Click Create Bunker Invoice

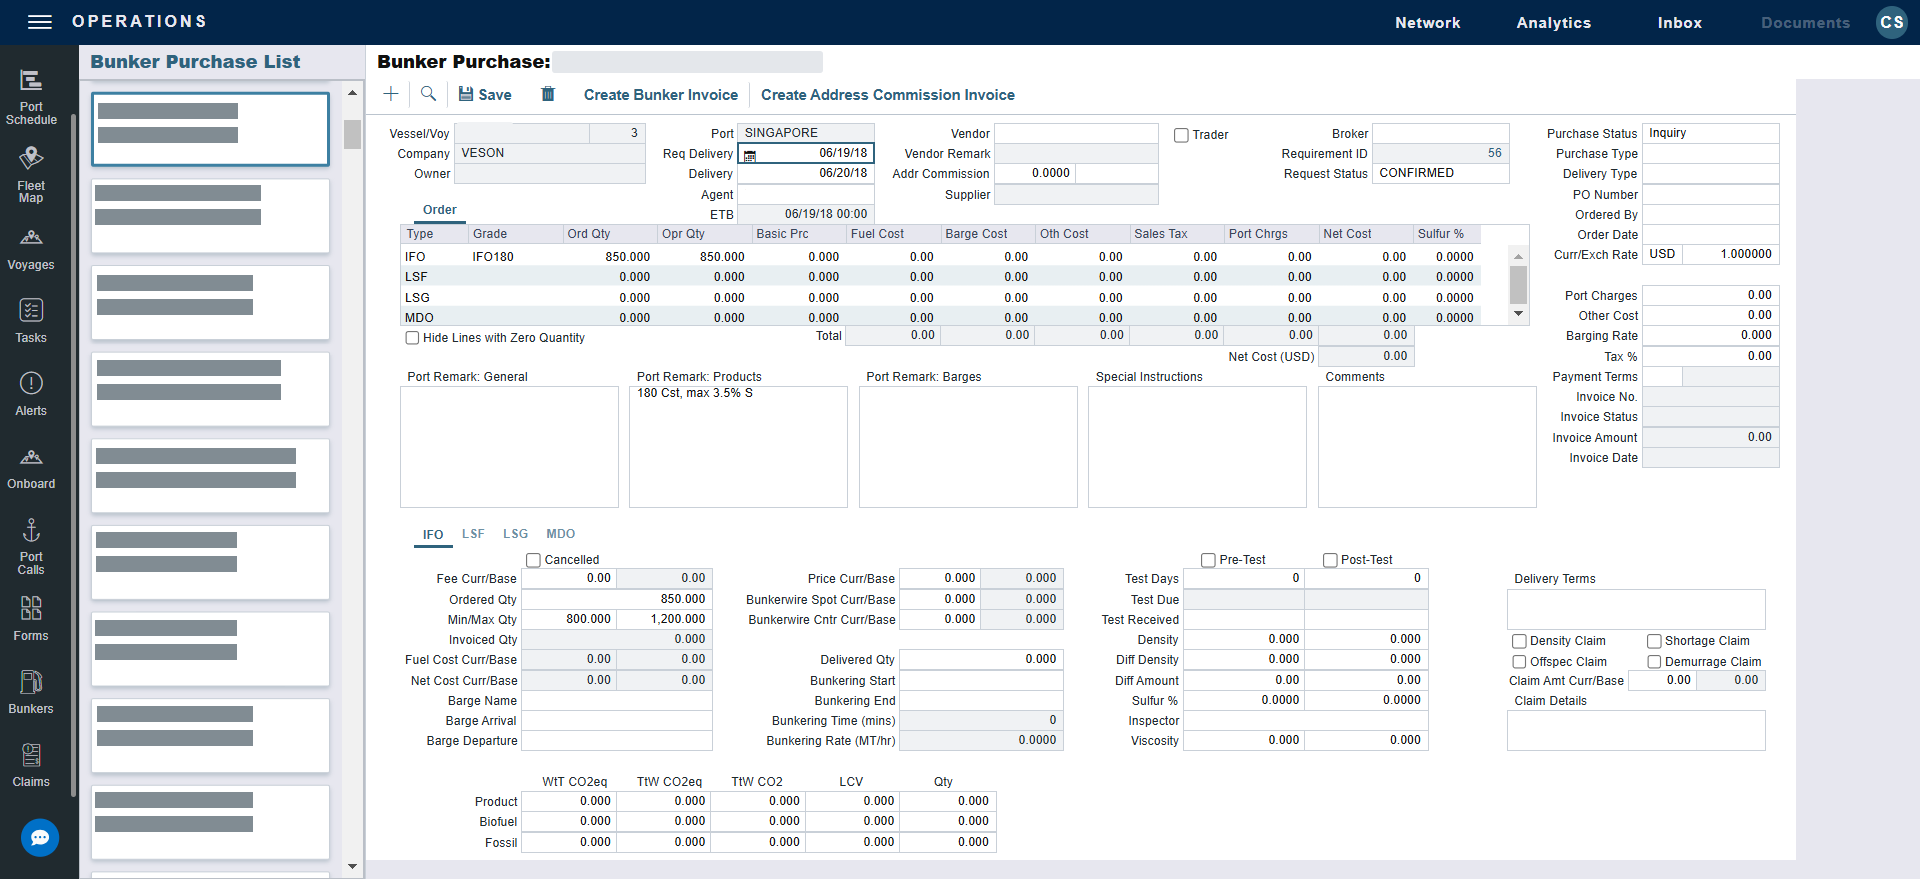[x=661, y=95]
